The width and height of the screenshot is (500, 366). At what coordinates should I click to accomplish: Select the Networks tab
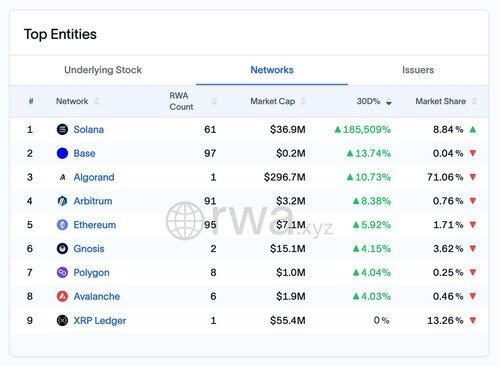(272, 70)
